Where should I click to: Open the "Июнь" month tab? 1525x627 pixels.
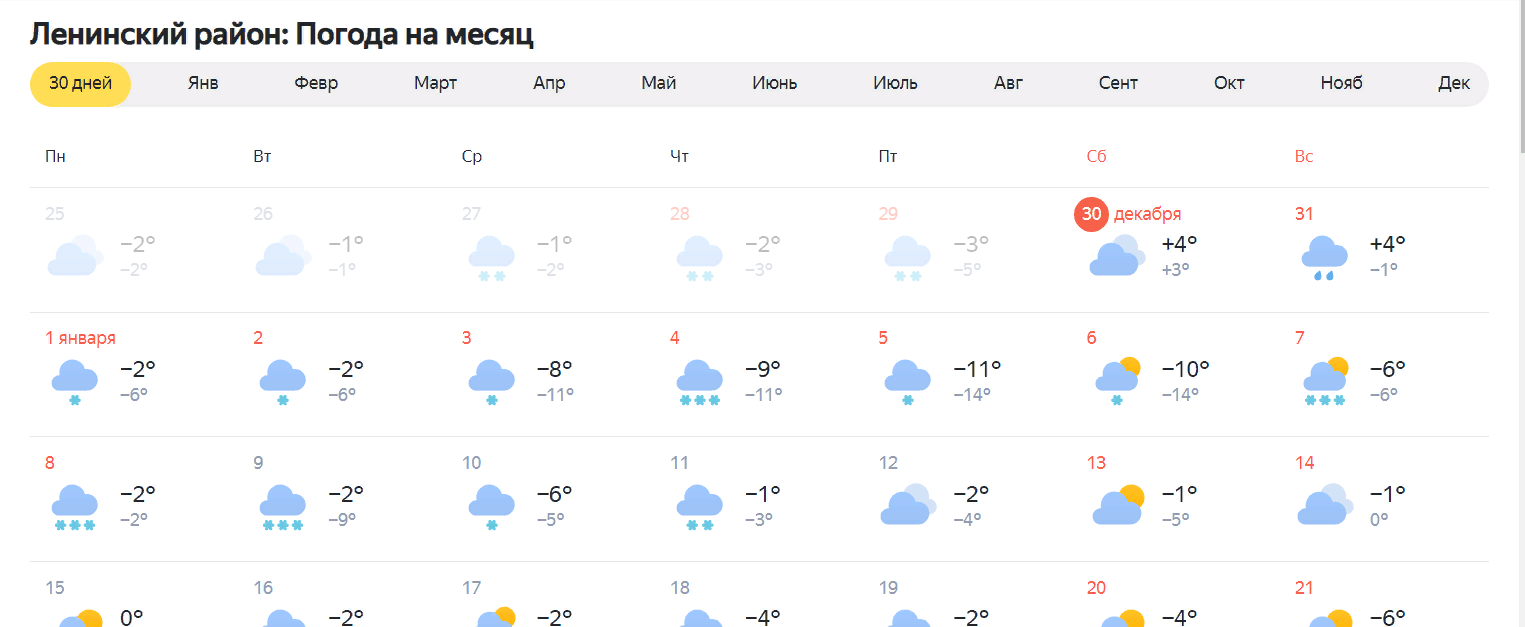click(774, 83)
